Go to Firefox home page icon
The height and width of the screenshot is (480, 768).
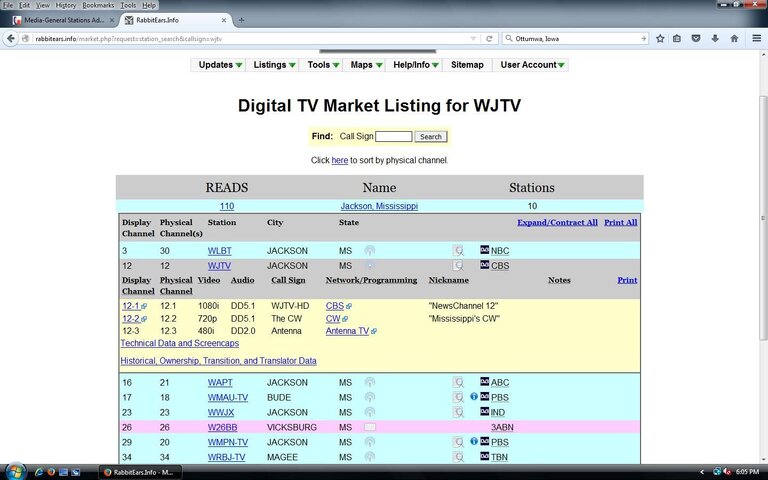734,38
